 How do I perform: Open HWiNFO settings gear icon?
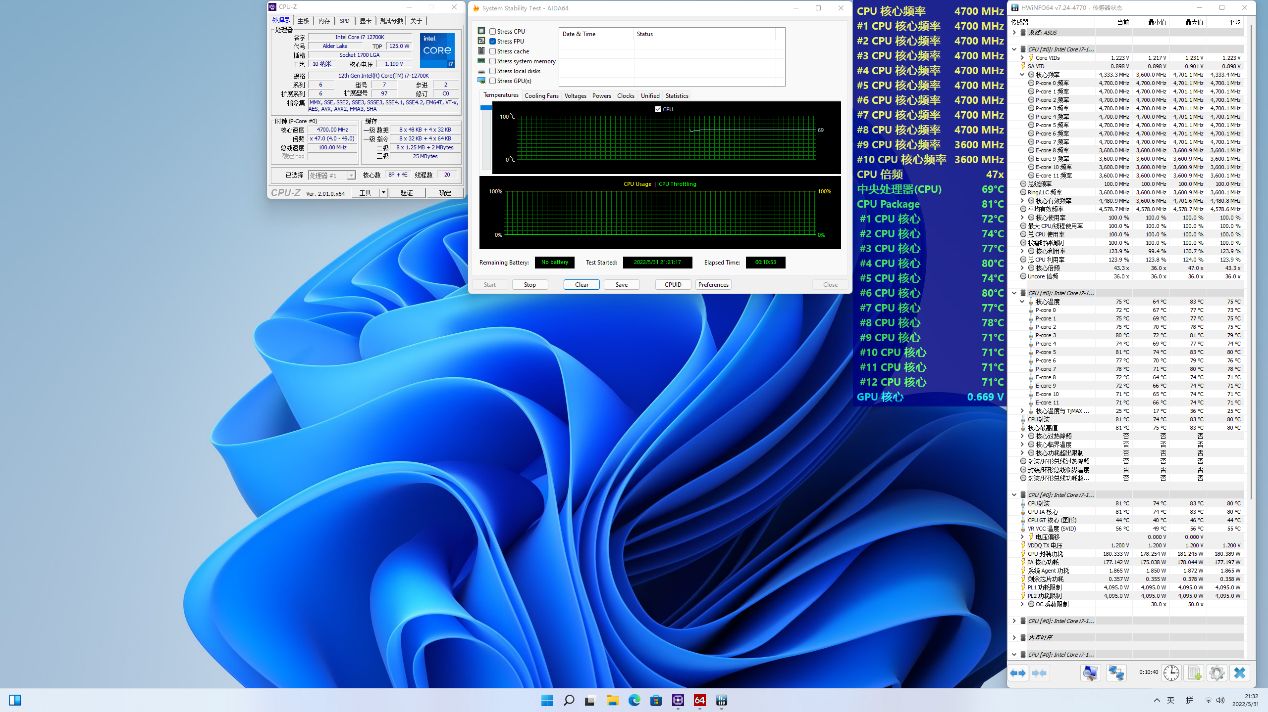[1216, 673]
